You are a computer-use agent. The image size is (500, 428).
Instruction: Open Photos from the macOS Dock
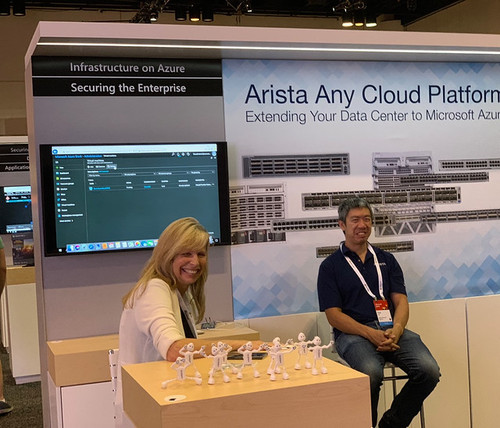coord(138,244)
